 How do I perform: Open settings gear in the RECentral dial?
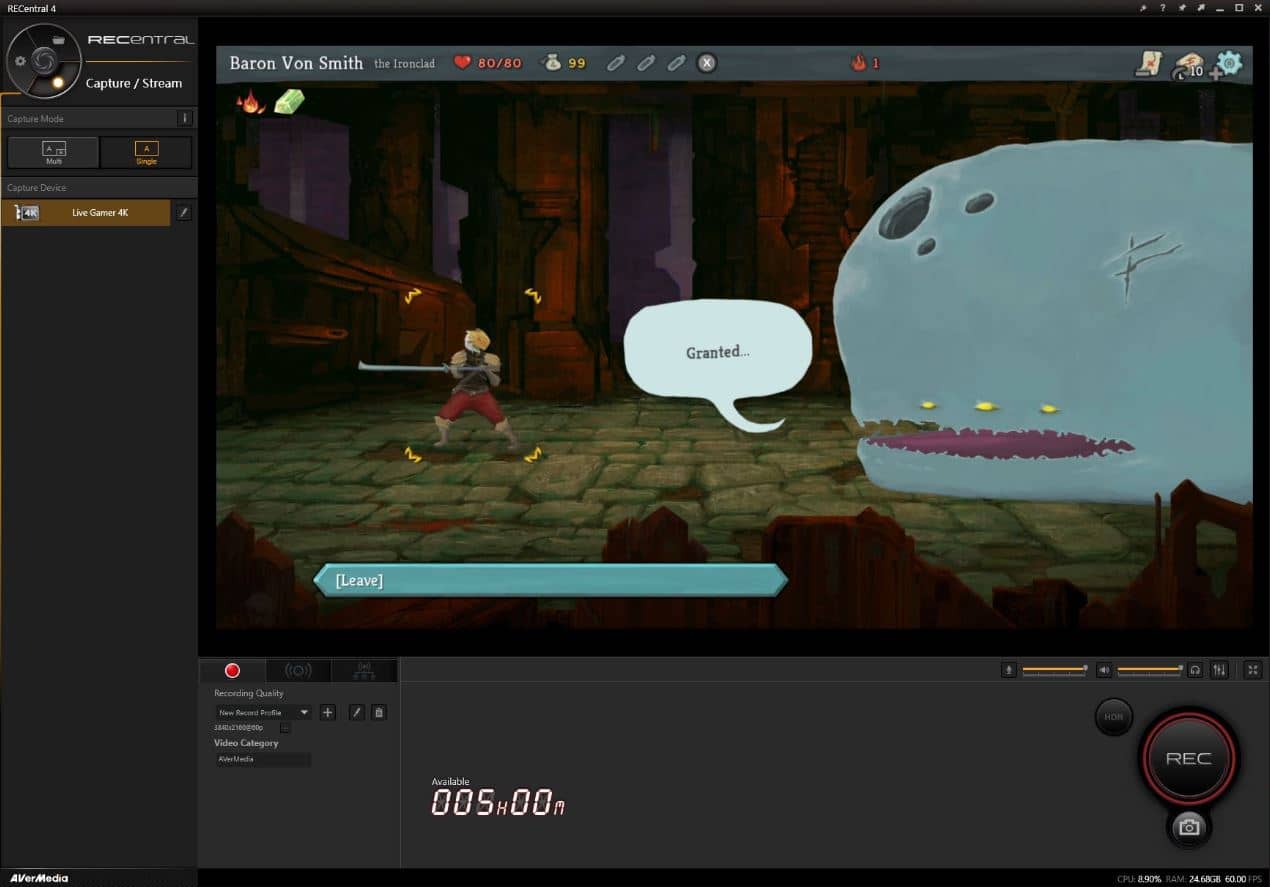pyautogui.click(x=20, y=61)
